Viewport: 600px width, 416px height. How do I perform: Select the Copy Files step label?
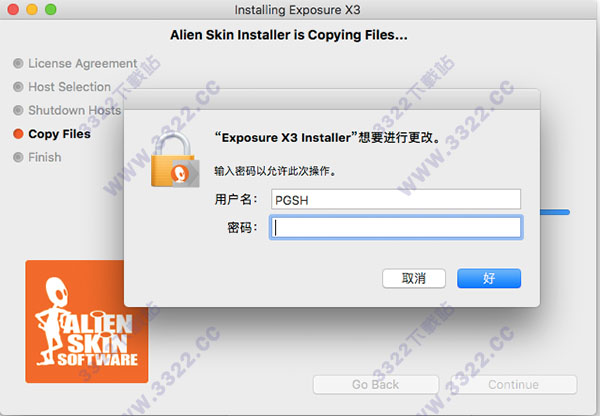click(x=59, y=134)
